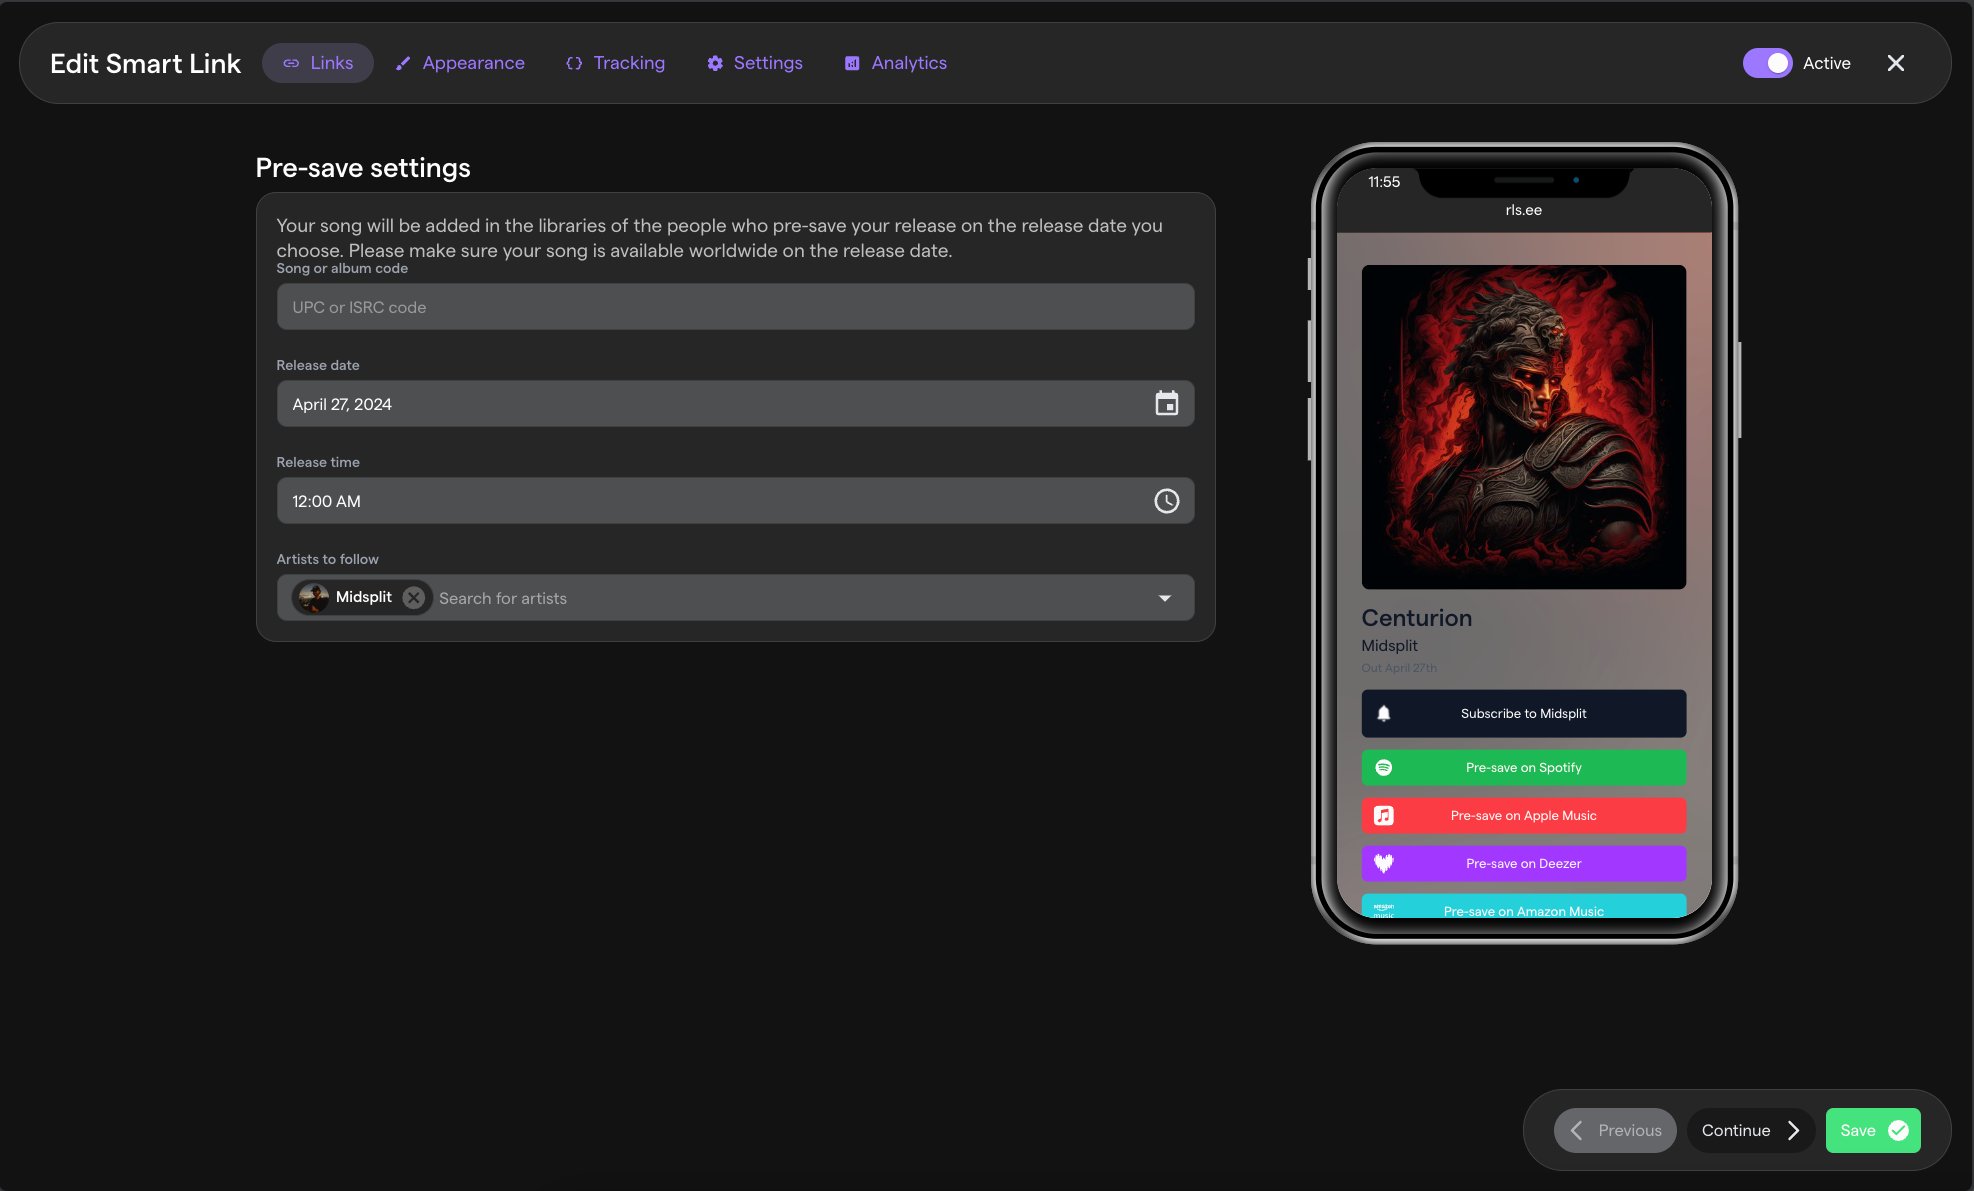
Task: Click Pre-save on Amazon Music button
Action: tap(1523, 906)
